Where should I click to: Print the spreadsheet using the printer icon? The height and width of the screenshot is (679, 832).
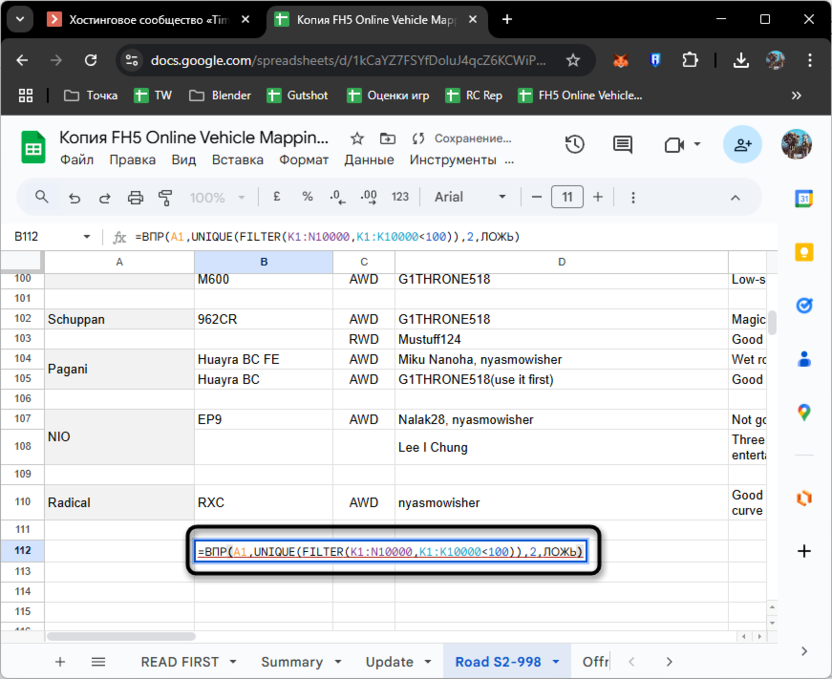135,198
